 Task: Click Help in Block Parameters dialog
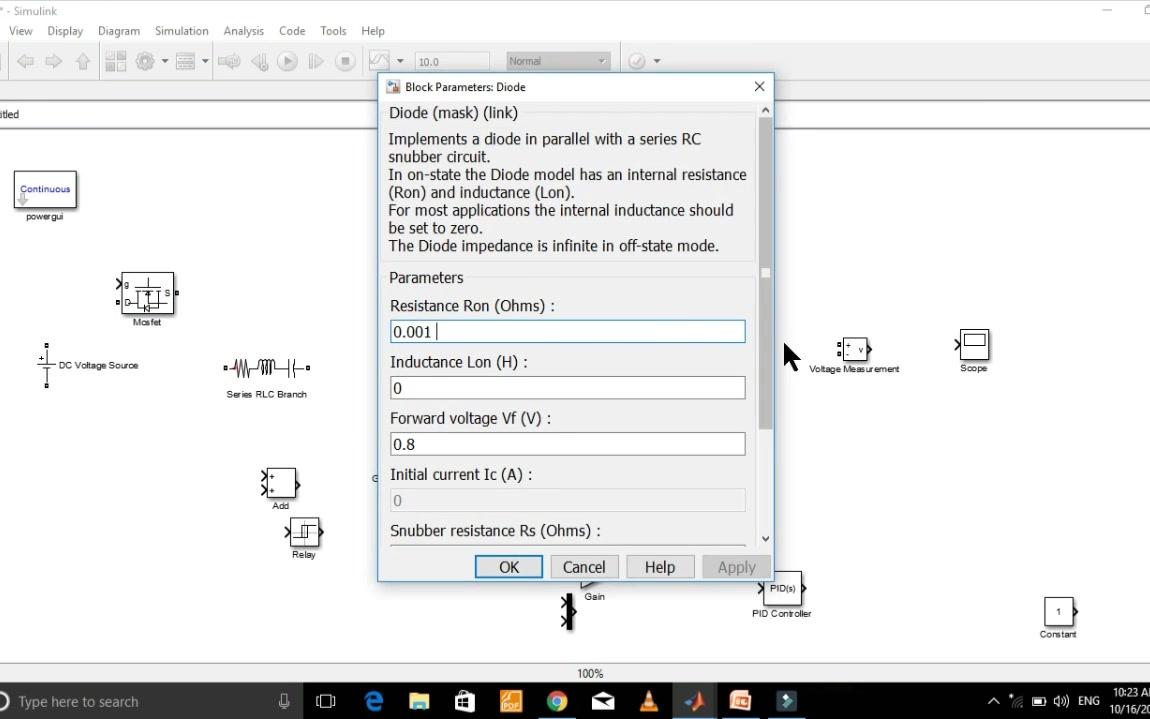coord(659,567)
